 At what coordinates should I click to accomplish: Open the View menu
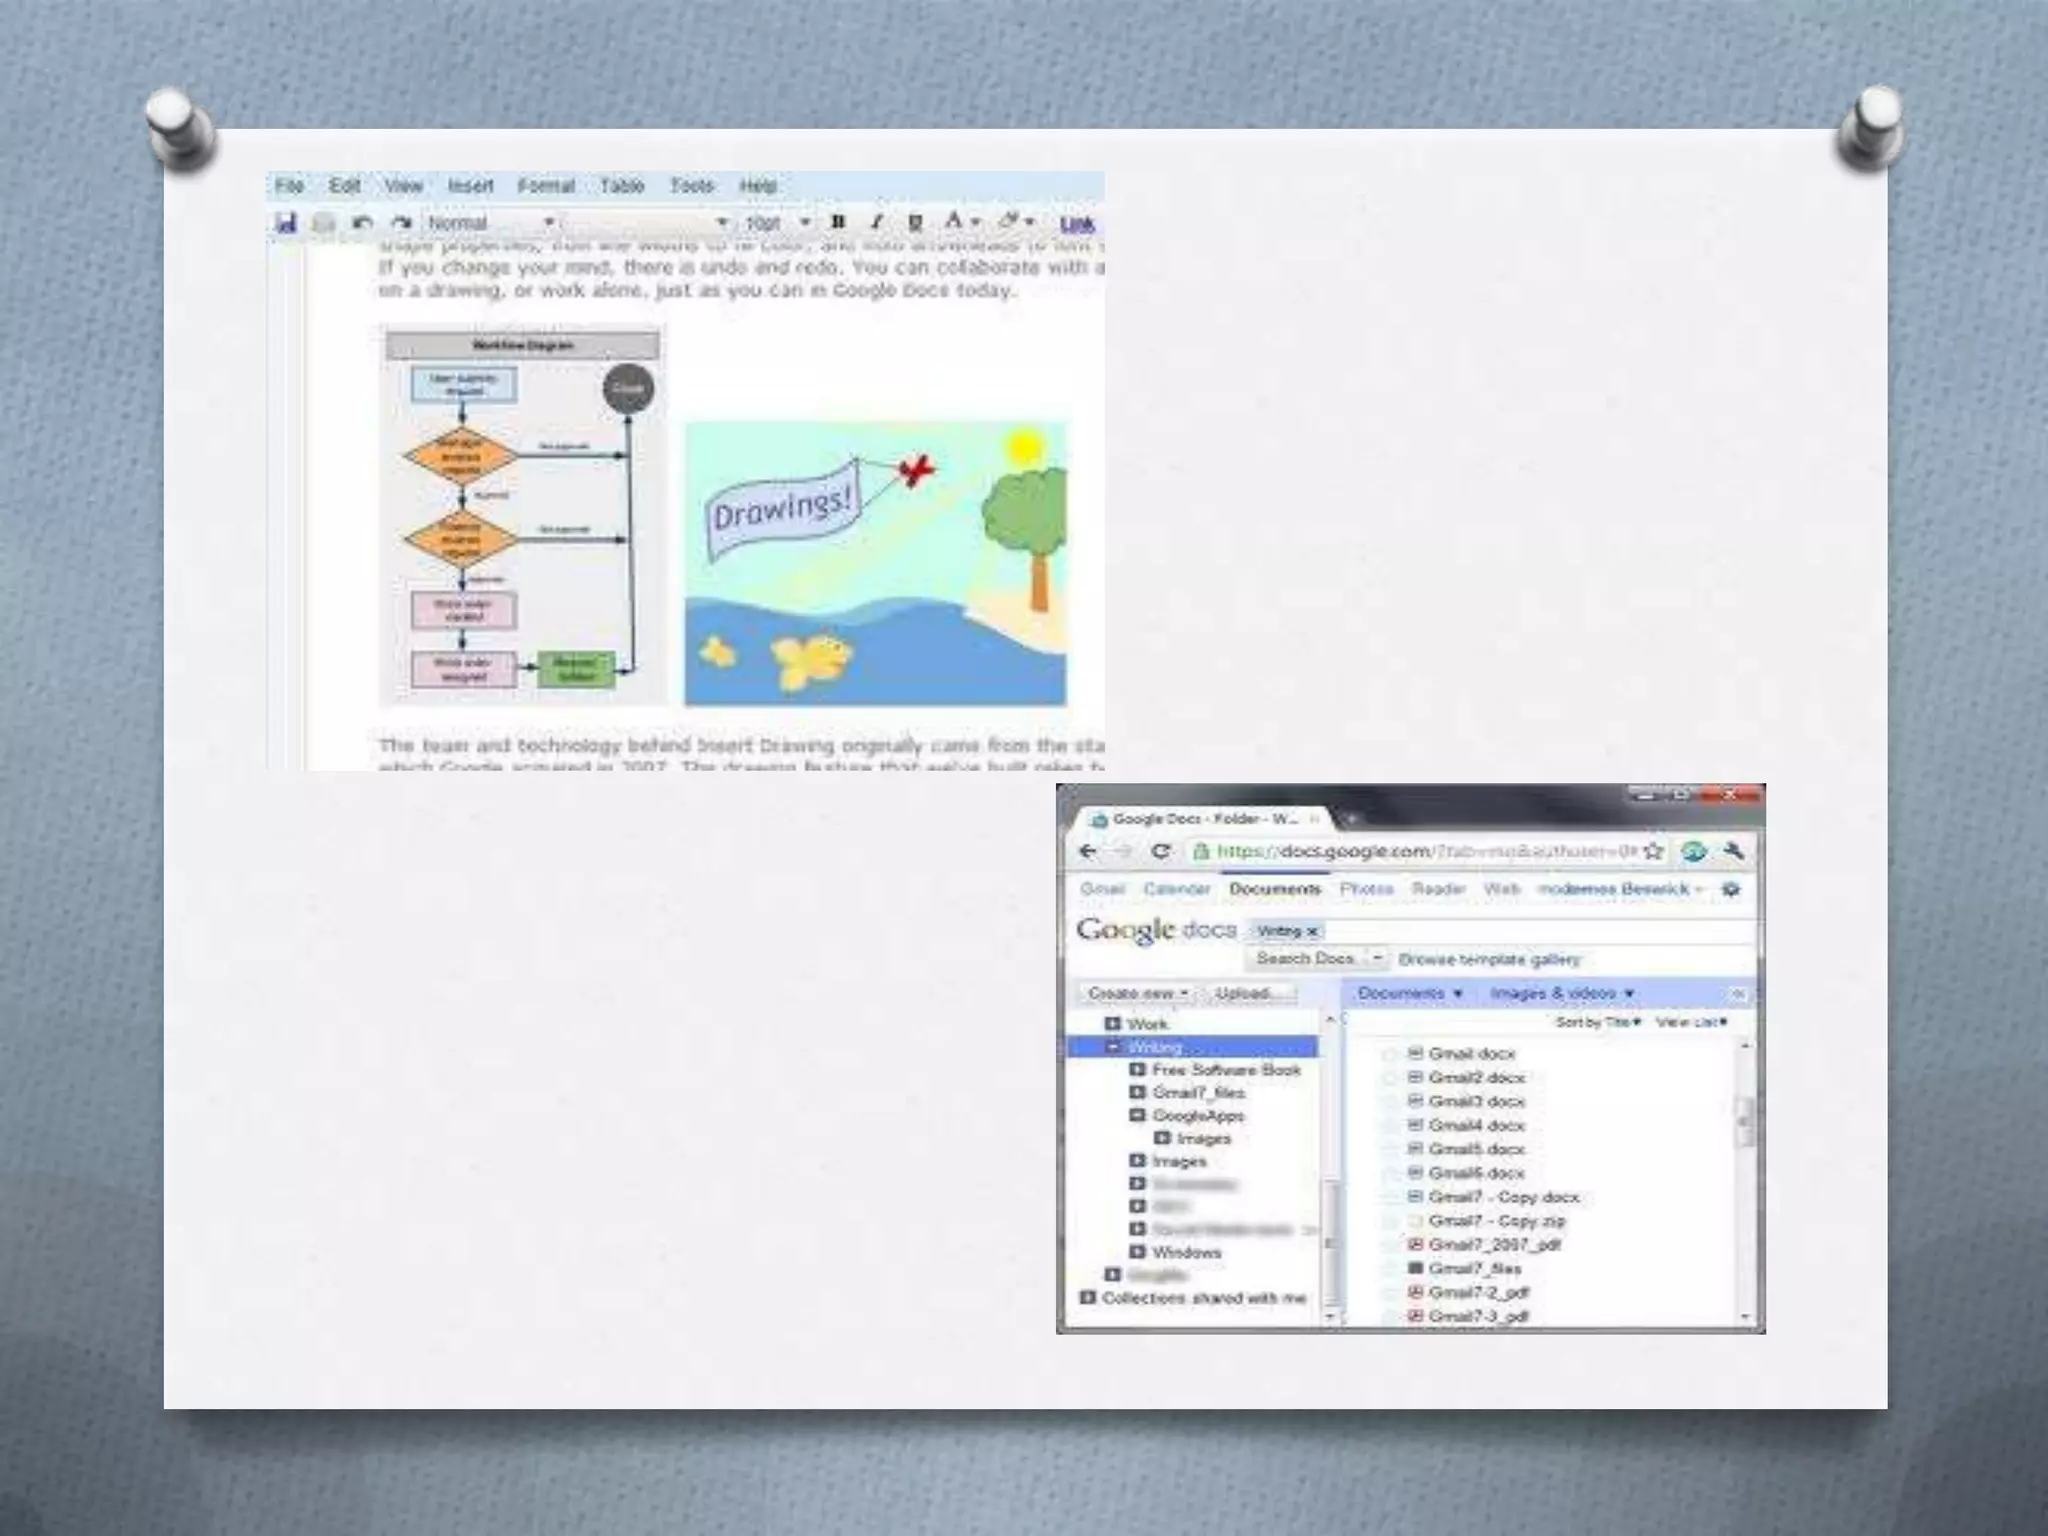403,186
